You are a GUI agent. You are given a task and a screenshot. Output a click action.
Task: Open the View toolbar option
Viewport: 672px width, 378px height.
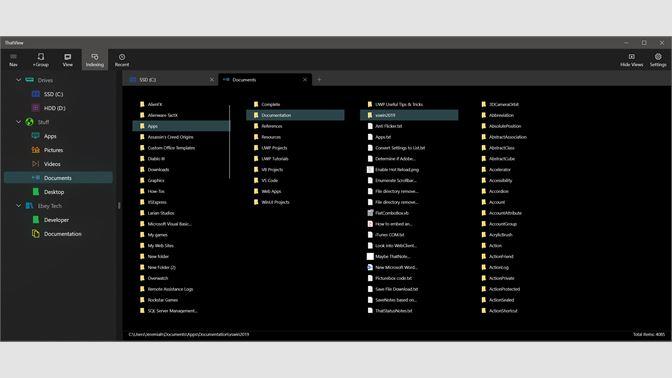[67, 60]
